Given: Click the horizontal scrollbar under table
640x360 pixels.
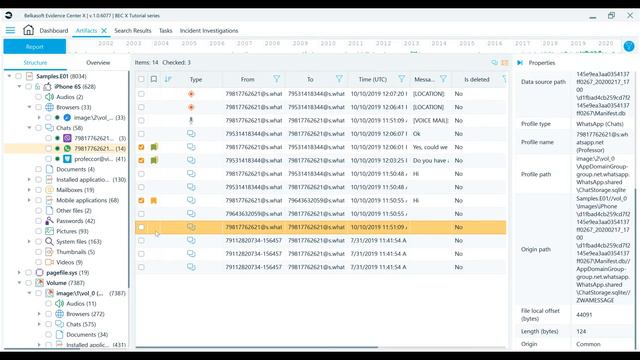Looking at the screenshot, I should (256, 347).
